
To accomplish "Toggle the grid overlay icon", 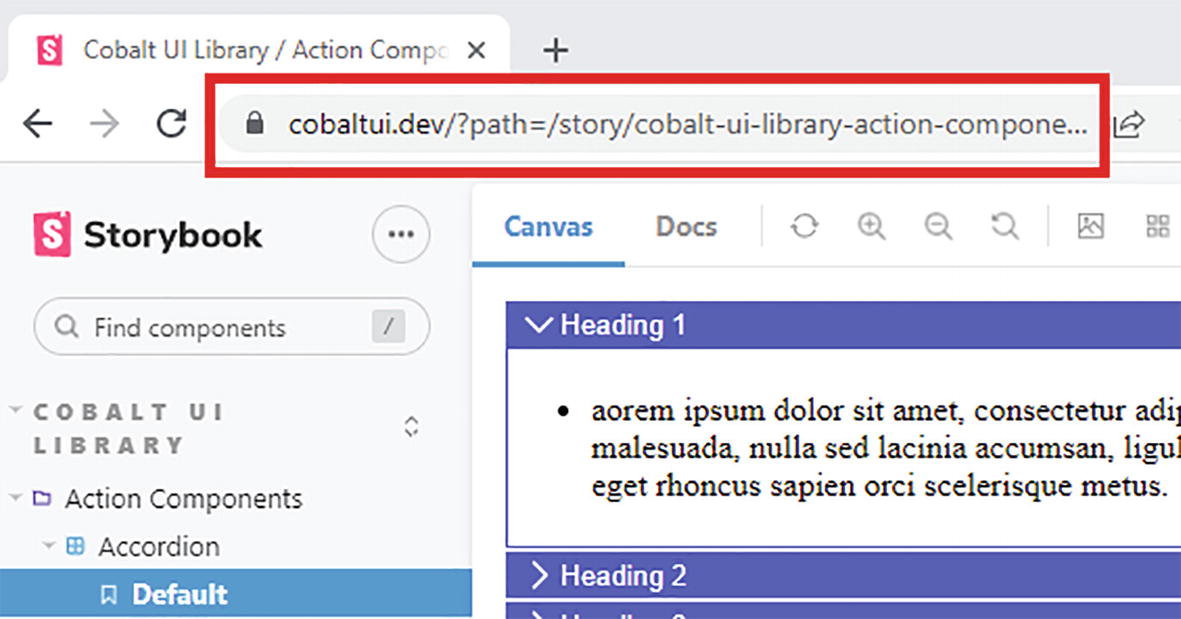I will click(x=1157, y=227).
